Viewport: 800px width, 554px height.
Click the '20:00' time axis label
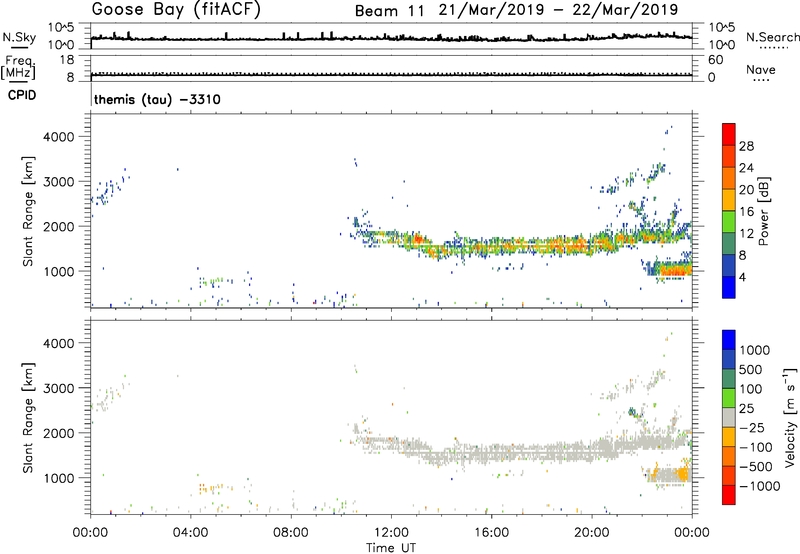[592, 533]
